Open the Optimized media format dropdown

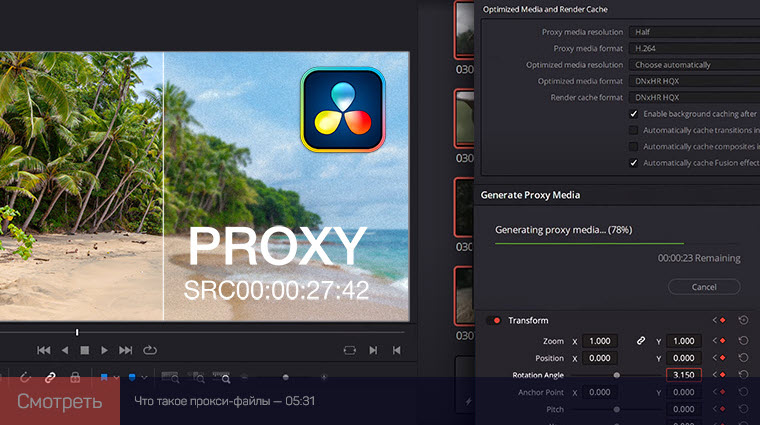tap(694, 81)
